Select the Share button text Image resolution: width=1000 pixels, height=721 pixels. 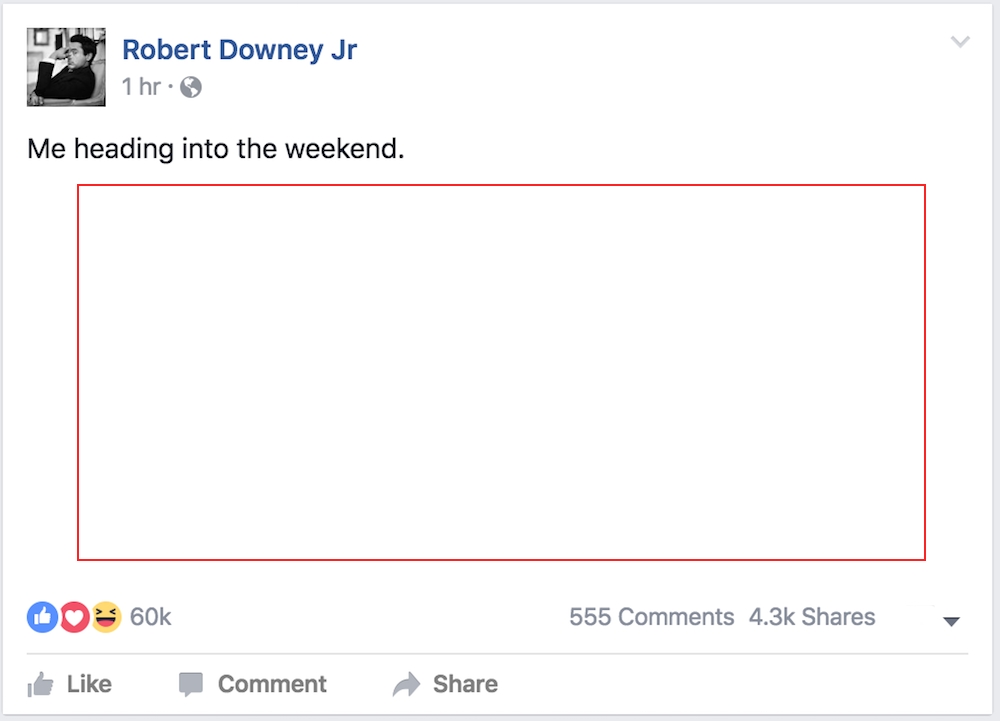466,684
